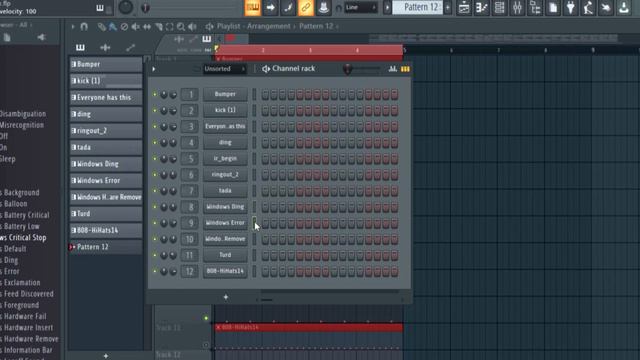Activate multilink to controllers icon
This screenshot has width=640, height=360.
click(324, 7)
